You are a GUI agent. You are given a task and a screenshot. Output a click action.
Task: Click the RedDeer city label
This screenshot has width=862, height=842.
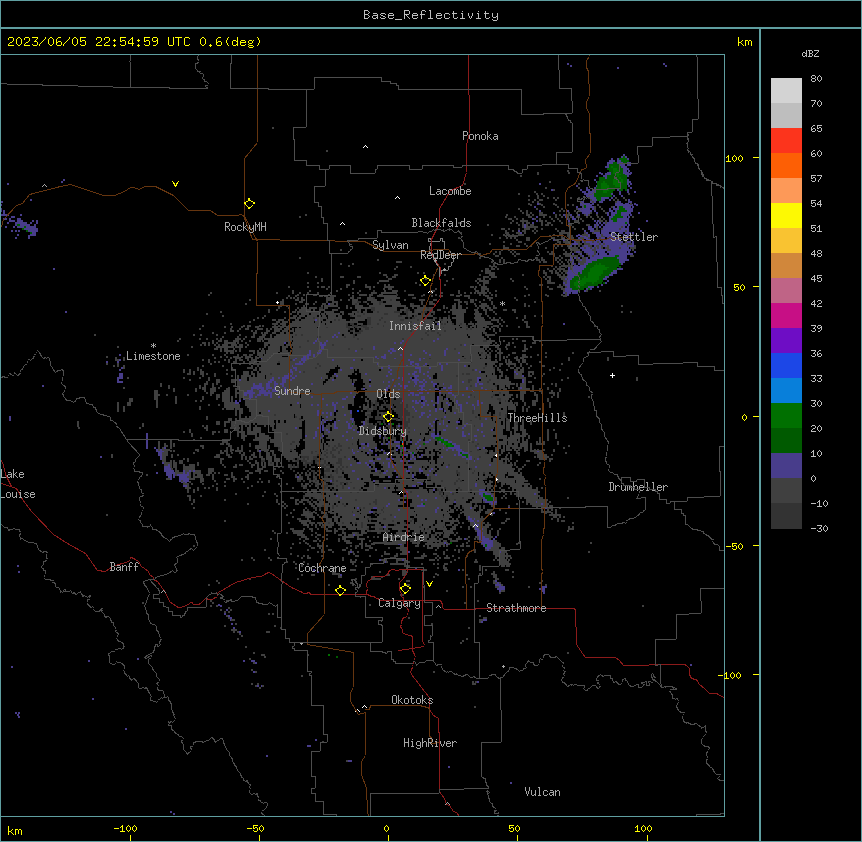[x=440, y=255]
